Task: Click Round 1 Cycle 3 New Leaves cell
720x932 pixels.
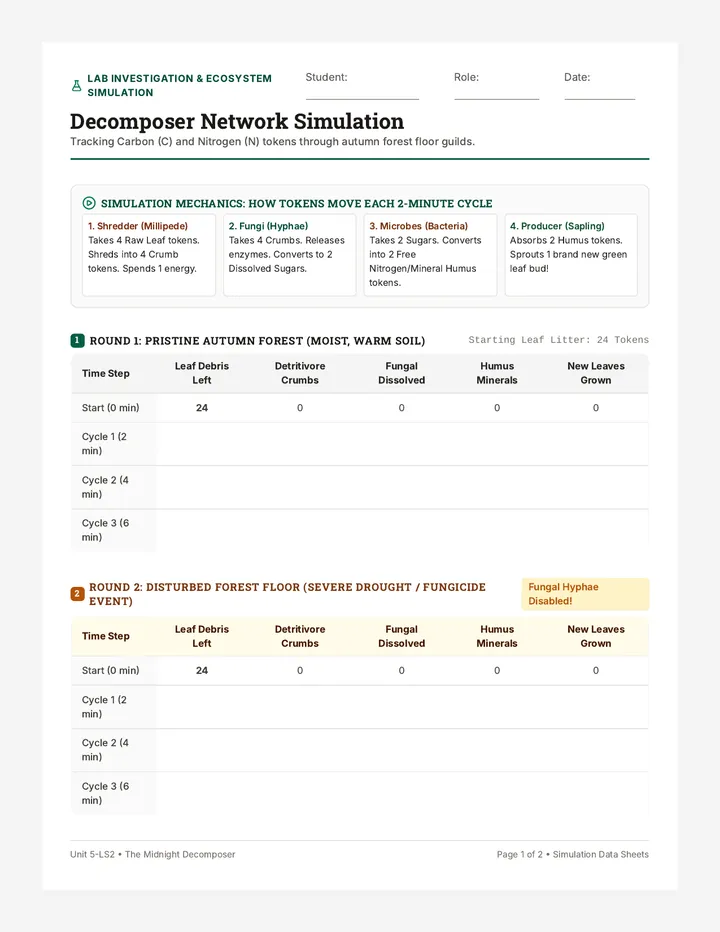Action: click(x=596, y=530)
